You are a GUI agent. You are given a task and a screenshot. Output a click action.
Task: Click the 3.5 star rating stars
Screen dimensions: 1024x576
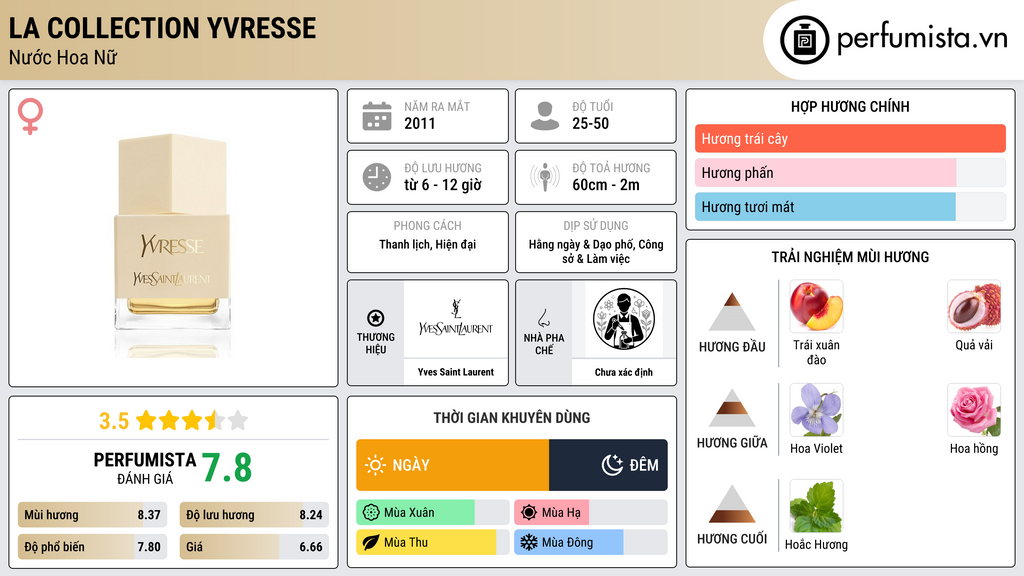coord(192,421)
